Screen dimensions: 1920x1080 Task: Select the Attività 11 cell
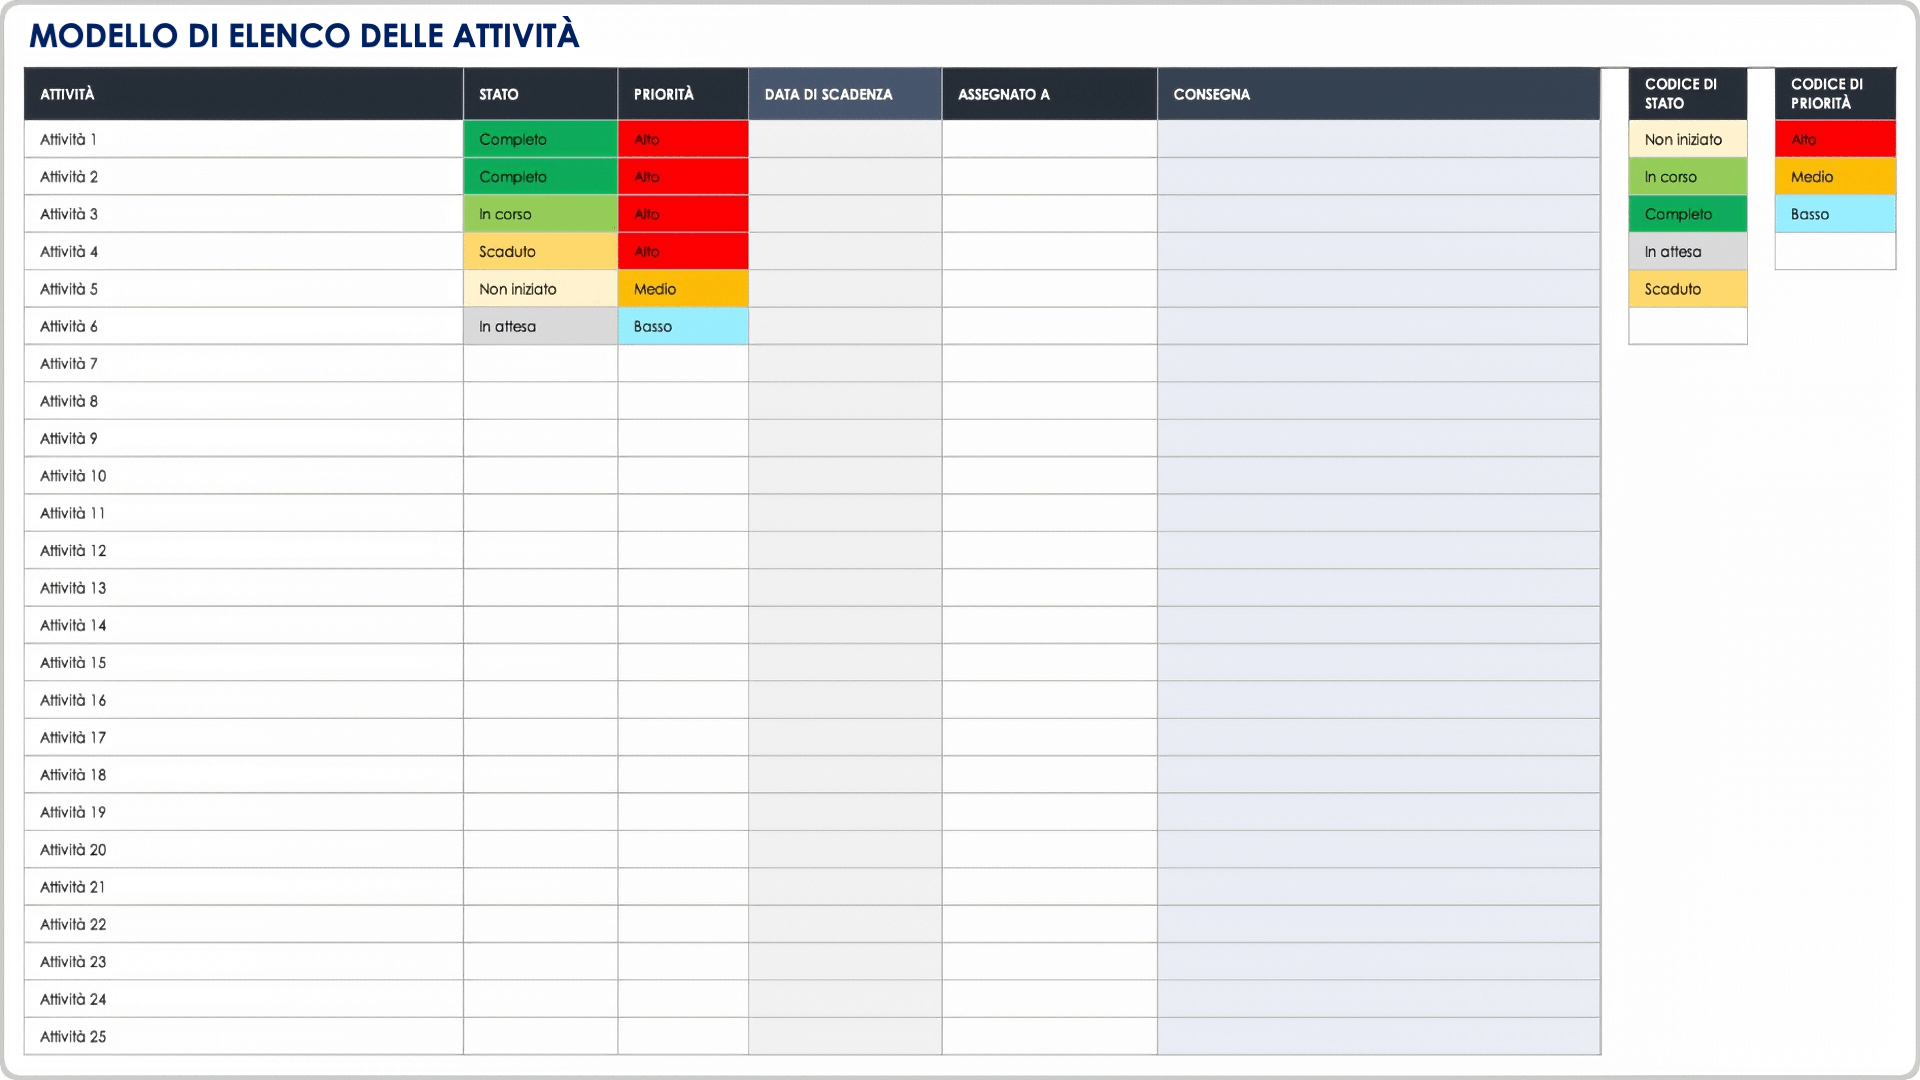point(243,513)
